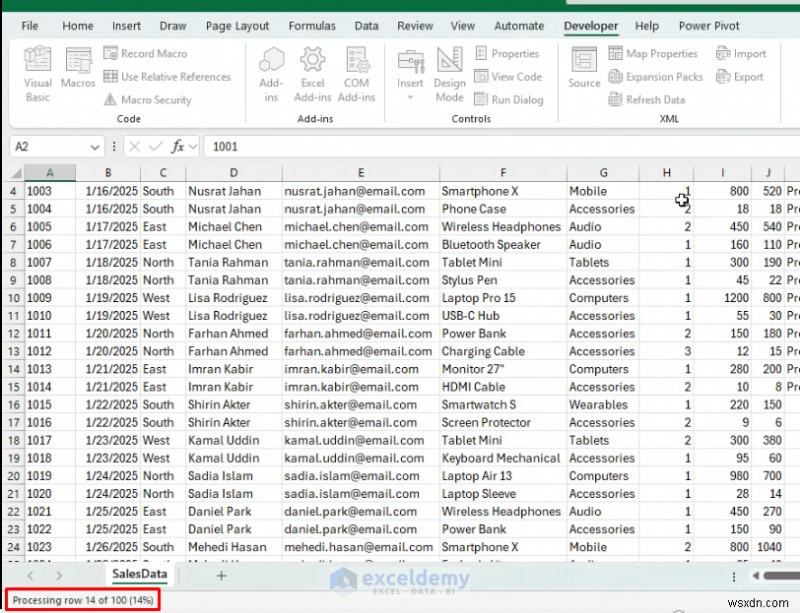Image resolution: width=800 pixels, height=613 pixels.
Task: Open the XML Source pane
Action: [584, 68]
